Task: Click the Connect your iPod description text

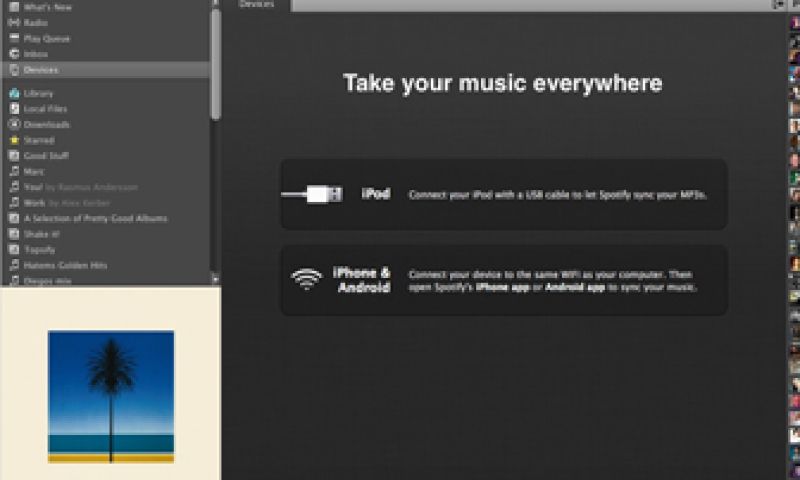Action: pyautogui.click(x=558, y=195)
